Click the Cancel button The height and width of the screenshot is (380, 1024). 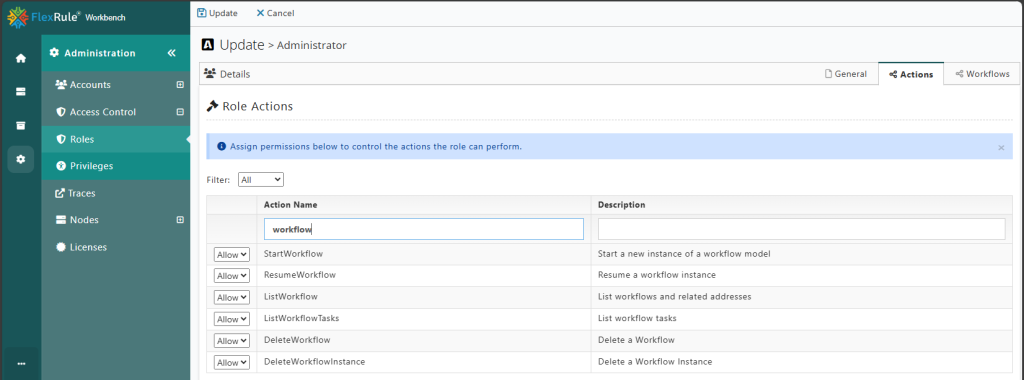pos(275,13)
